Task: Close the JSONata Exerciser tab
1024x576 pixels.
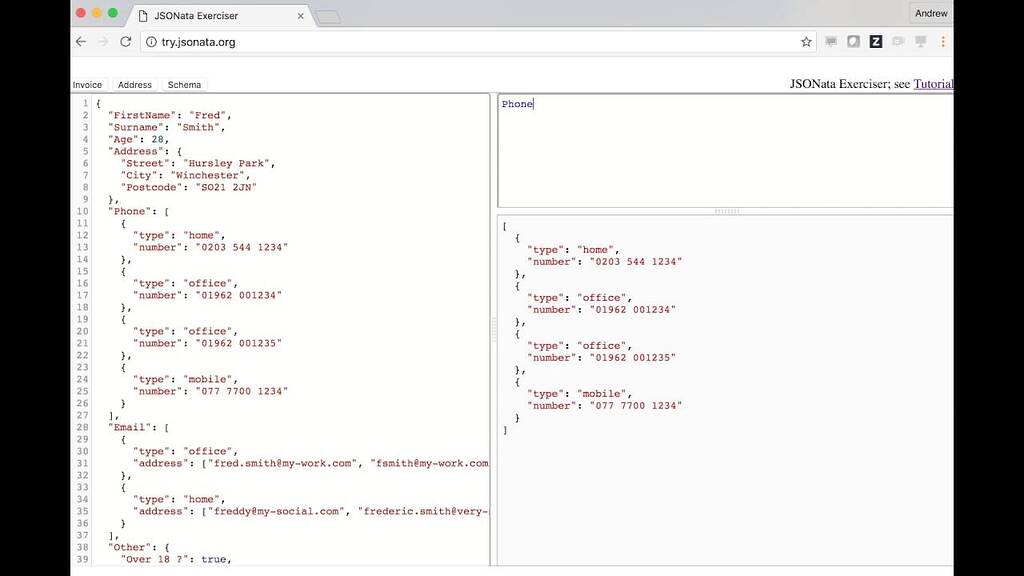Action: [x=300, y=15]
